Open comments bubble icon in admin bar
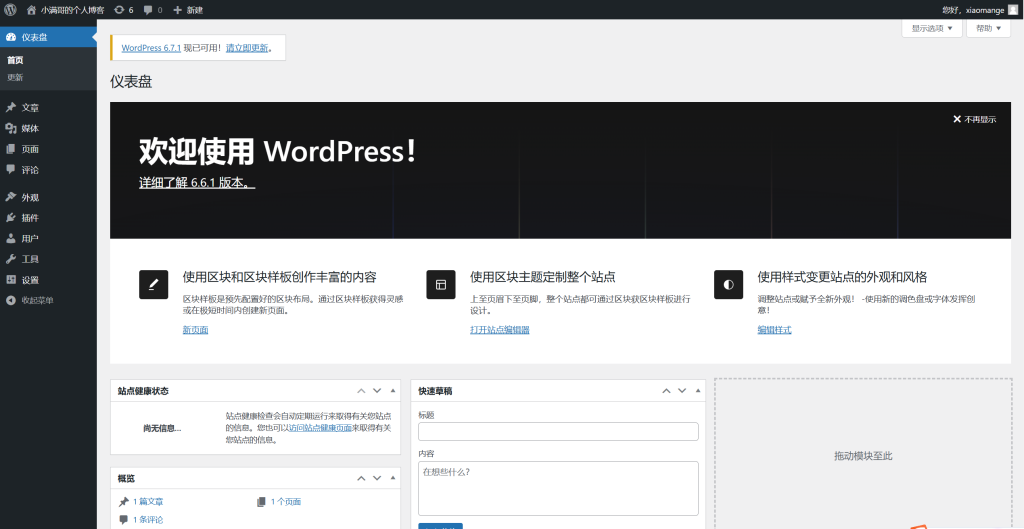The width and height of the screenshot is (1024, 529). [x=148, y=10]
